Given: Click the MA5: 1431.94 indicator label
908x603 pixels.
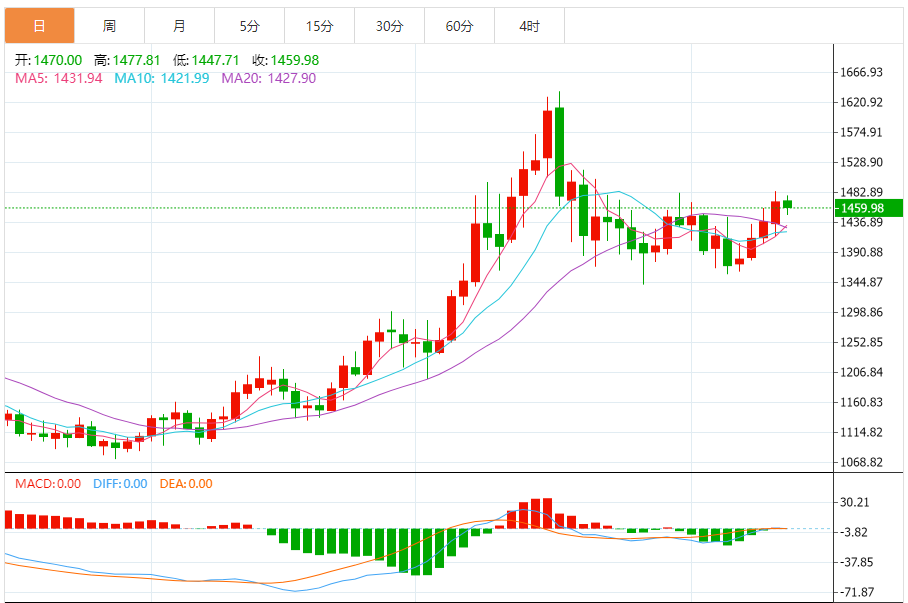Looking at the screenshot, I should pyautogui.click(x=59, y=78).
